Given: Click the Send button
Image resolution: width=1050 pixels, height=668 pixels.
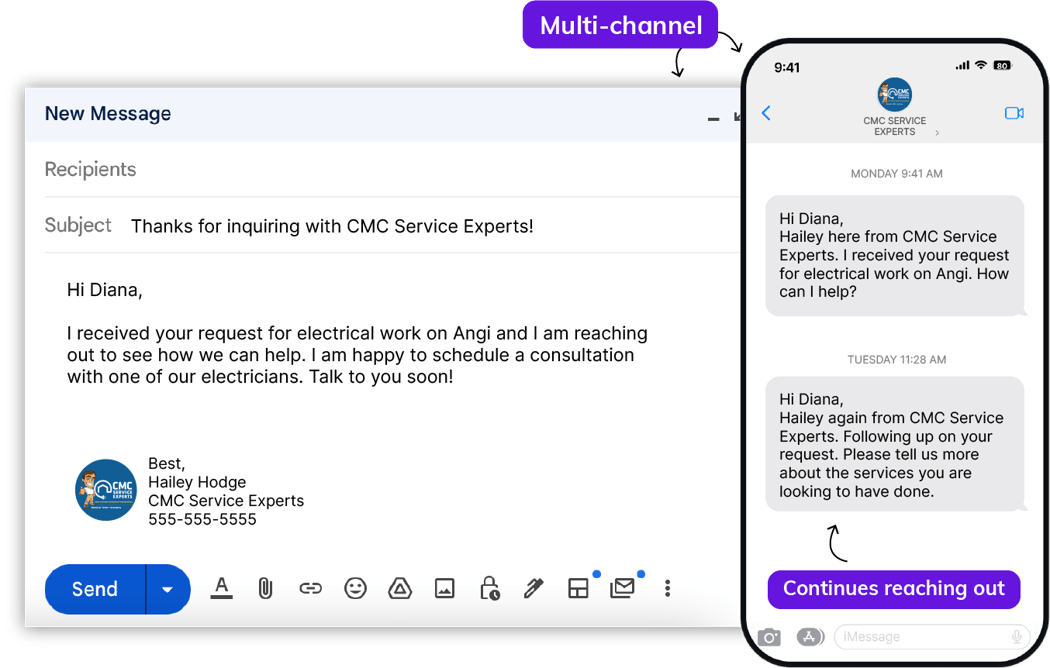Looking at the screenshot, I should (94, 589).
